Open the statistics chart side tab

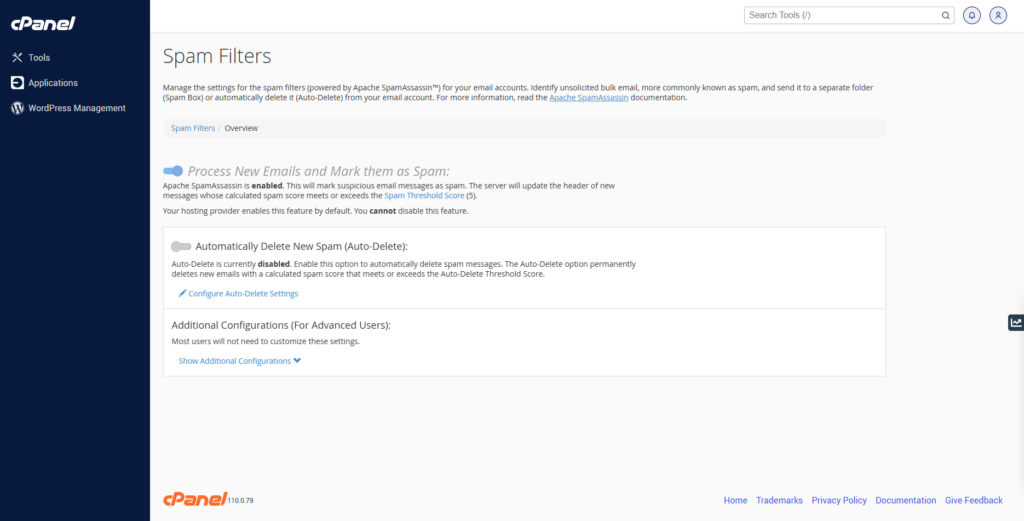1016,322
